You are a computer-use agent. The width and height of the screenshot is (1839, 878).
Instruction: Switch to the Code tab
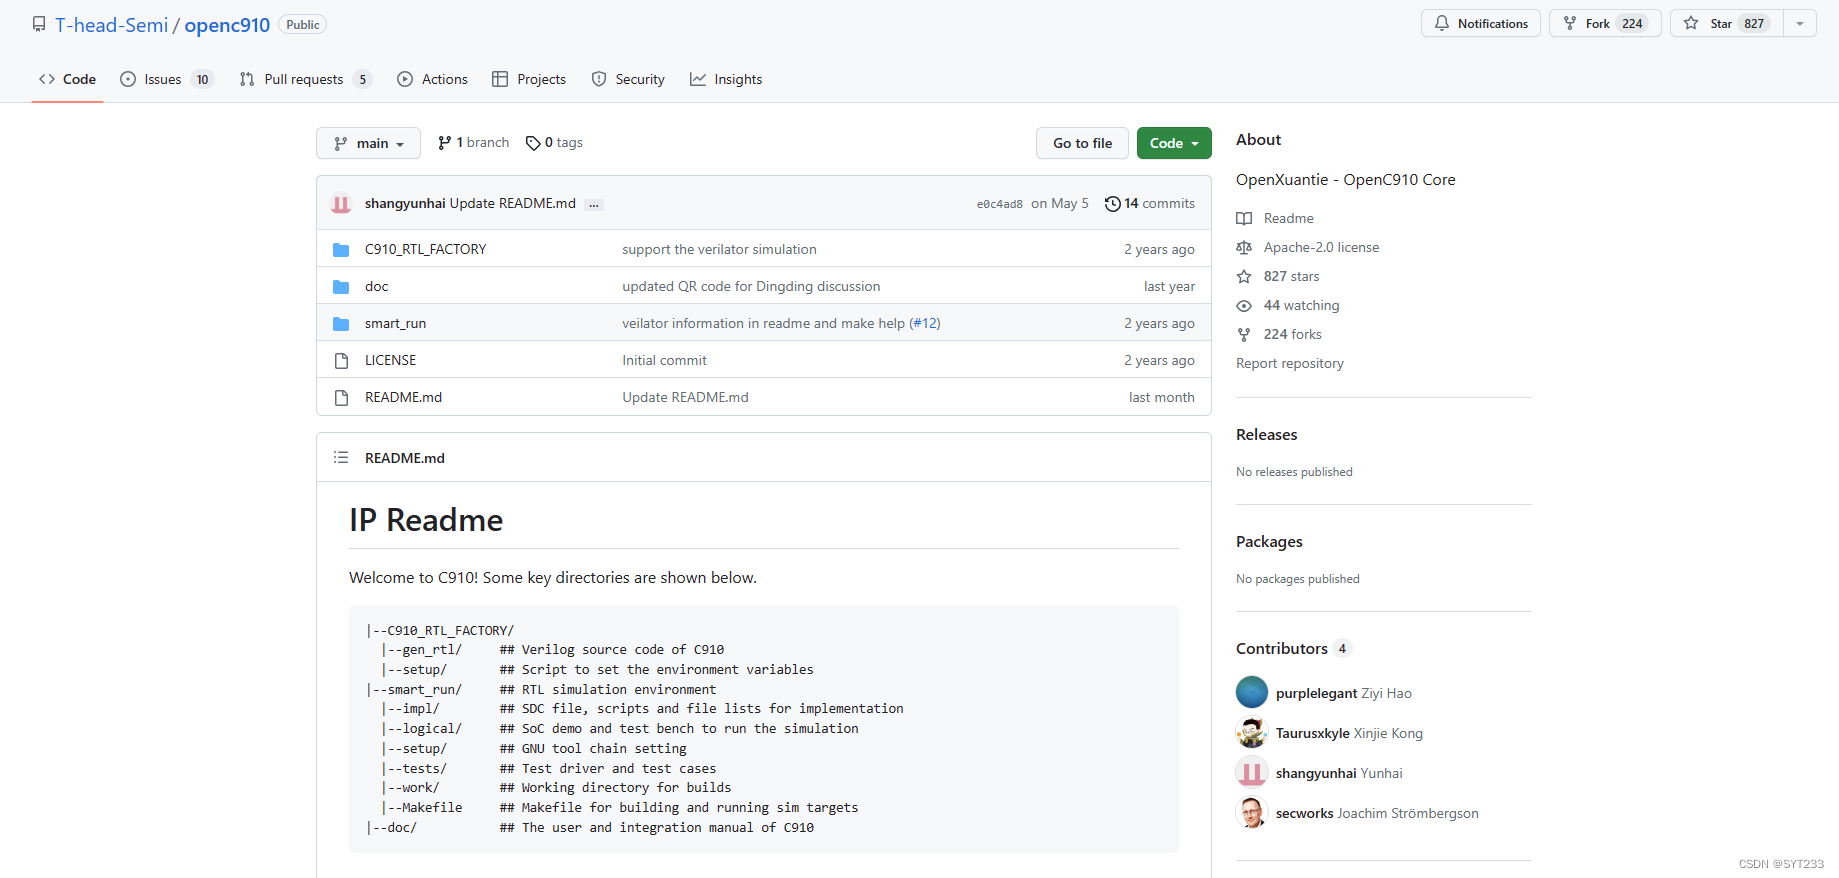pos(68,79)
